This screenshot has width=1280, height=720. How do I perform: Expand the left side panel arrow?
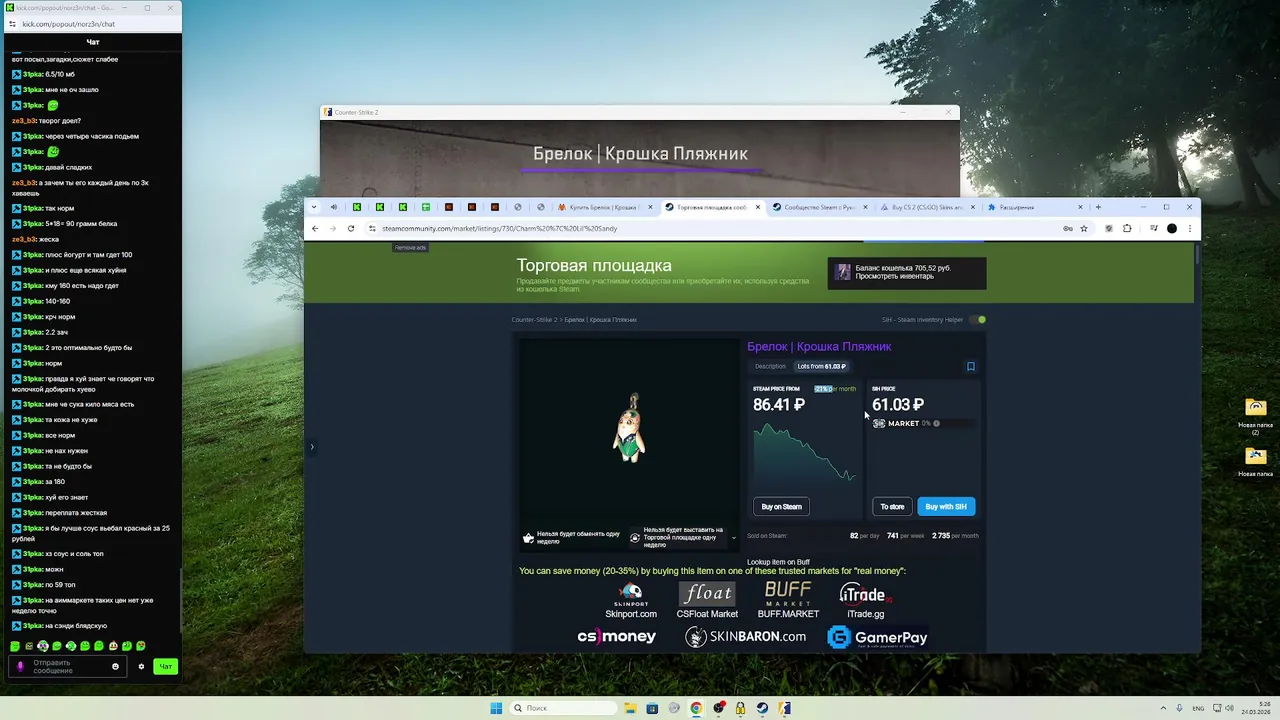click(x=312, y=447)
